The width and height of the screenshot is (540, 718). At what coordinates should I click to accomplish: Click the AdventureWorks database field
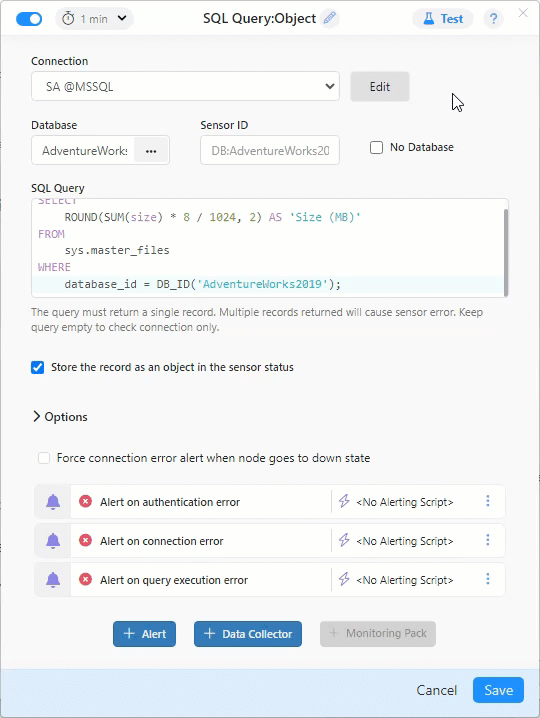pyautogui.click(x=83, y=150)
